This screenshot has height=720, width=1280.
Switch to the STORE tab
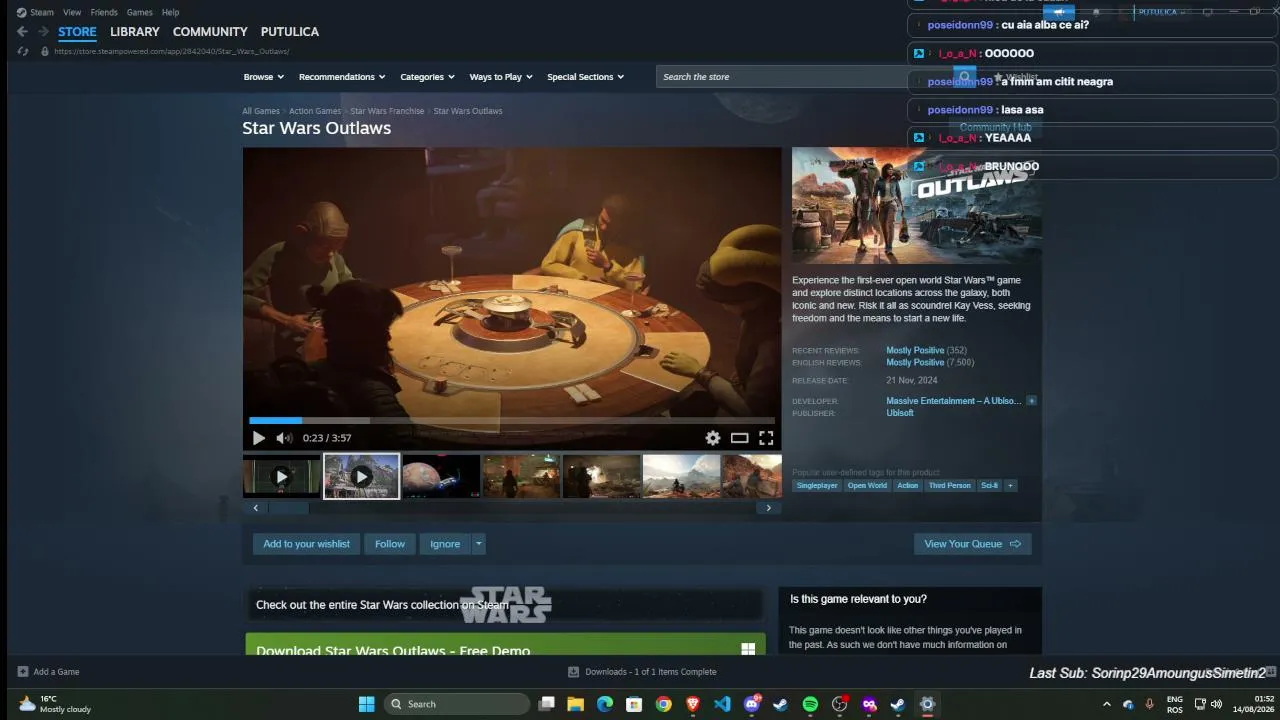coord(77,32)
